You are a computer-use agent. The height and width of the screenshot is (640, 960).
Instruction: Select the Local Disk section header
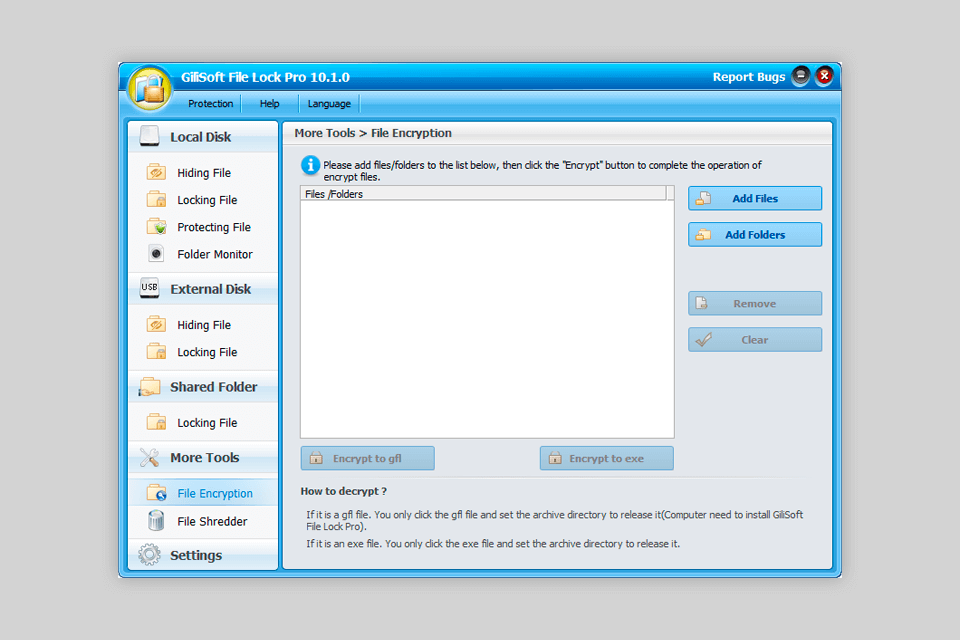coord(203,137)
